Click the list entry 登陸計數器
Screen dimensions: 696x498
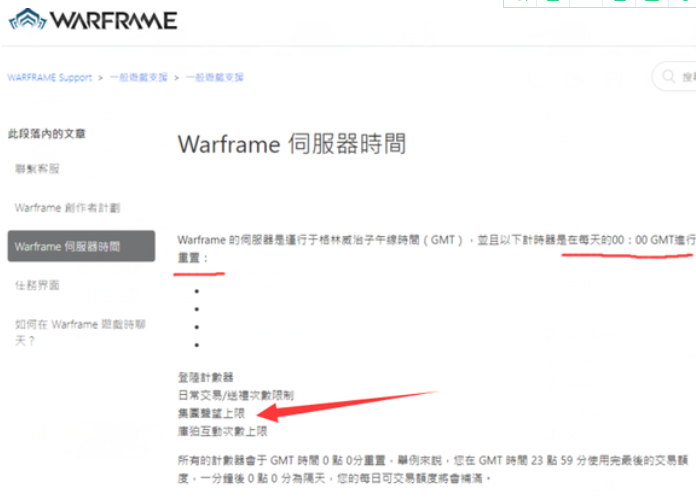click(x=206, y=377)
